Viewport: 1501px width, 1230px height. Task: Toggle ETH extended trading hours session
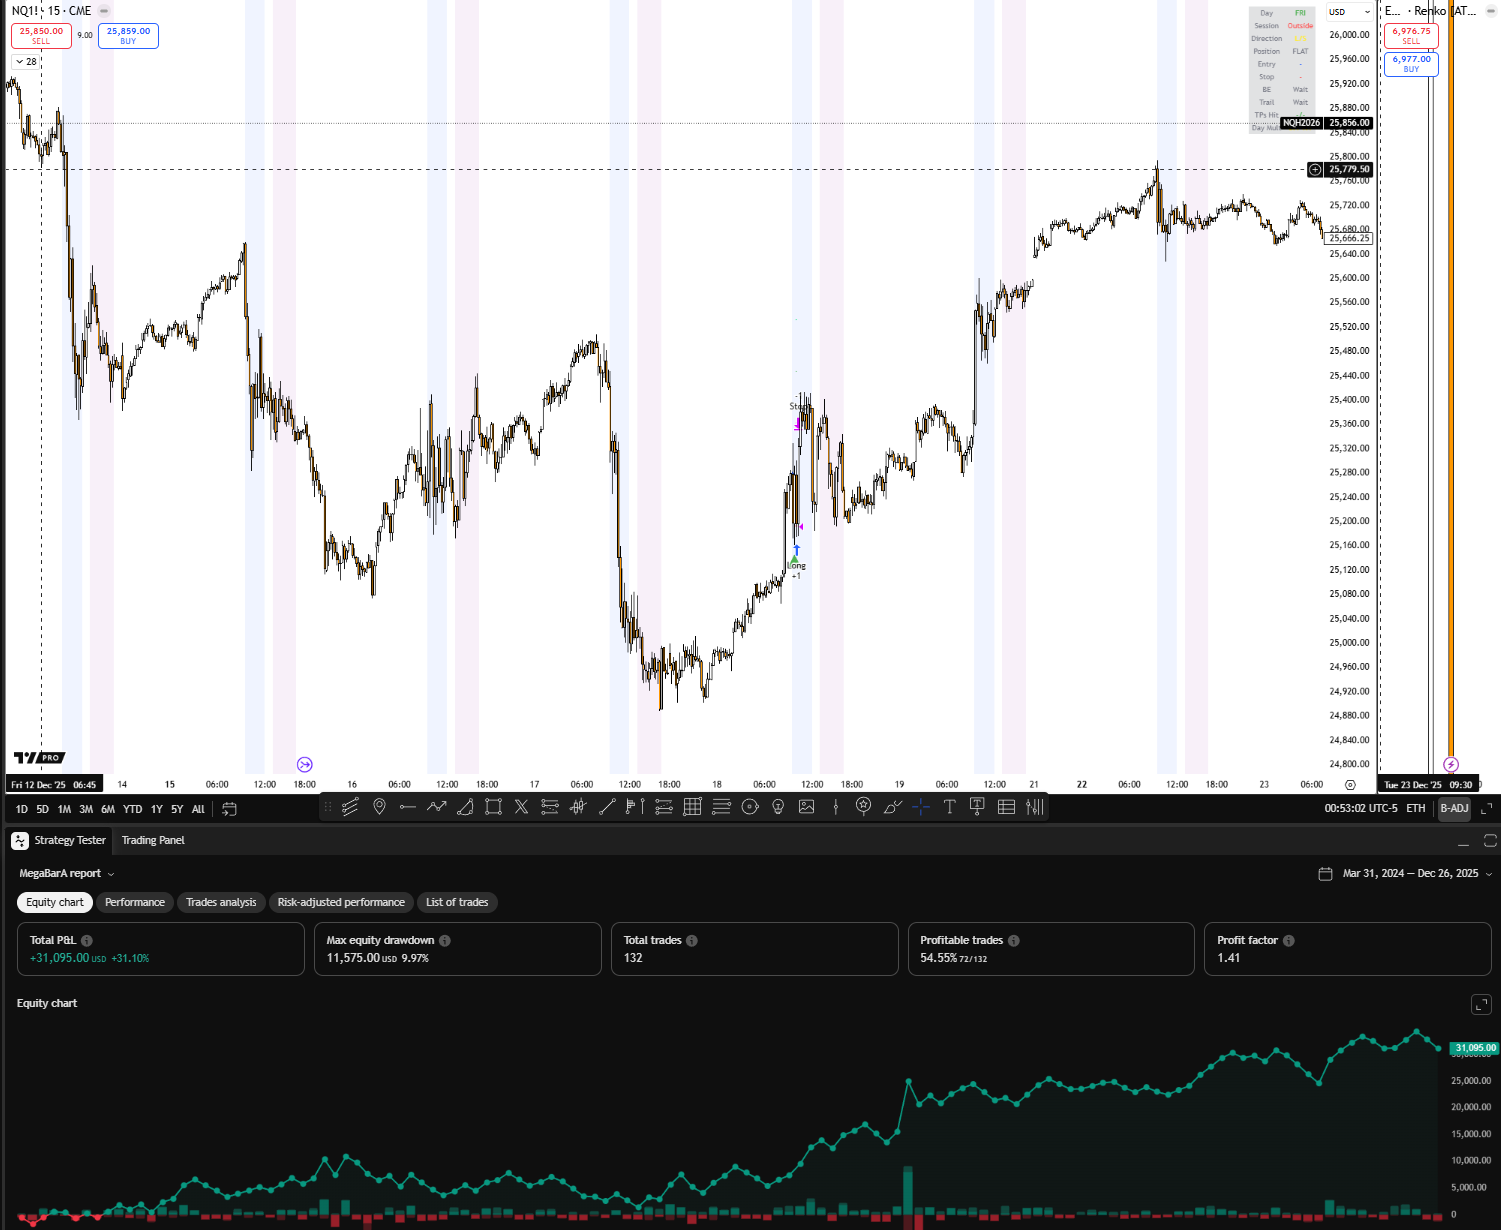click(x=1415, y=808)
